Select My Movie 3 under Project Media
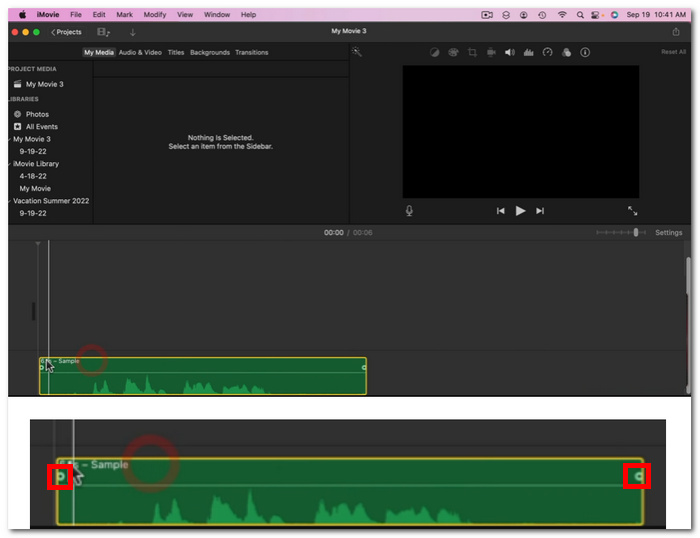Image resolution: width=700 pixels, height=538 pixels. coord(45,84)
